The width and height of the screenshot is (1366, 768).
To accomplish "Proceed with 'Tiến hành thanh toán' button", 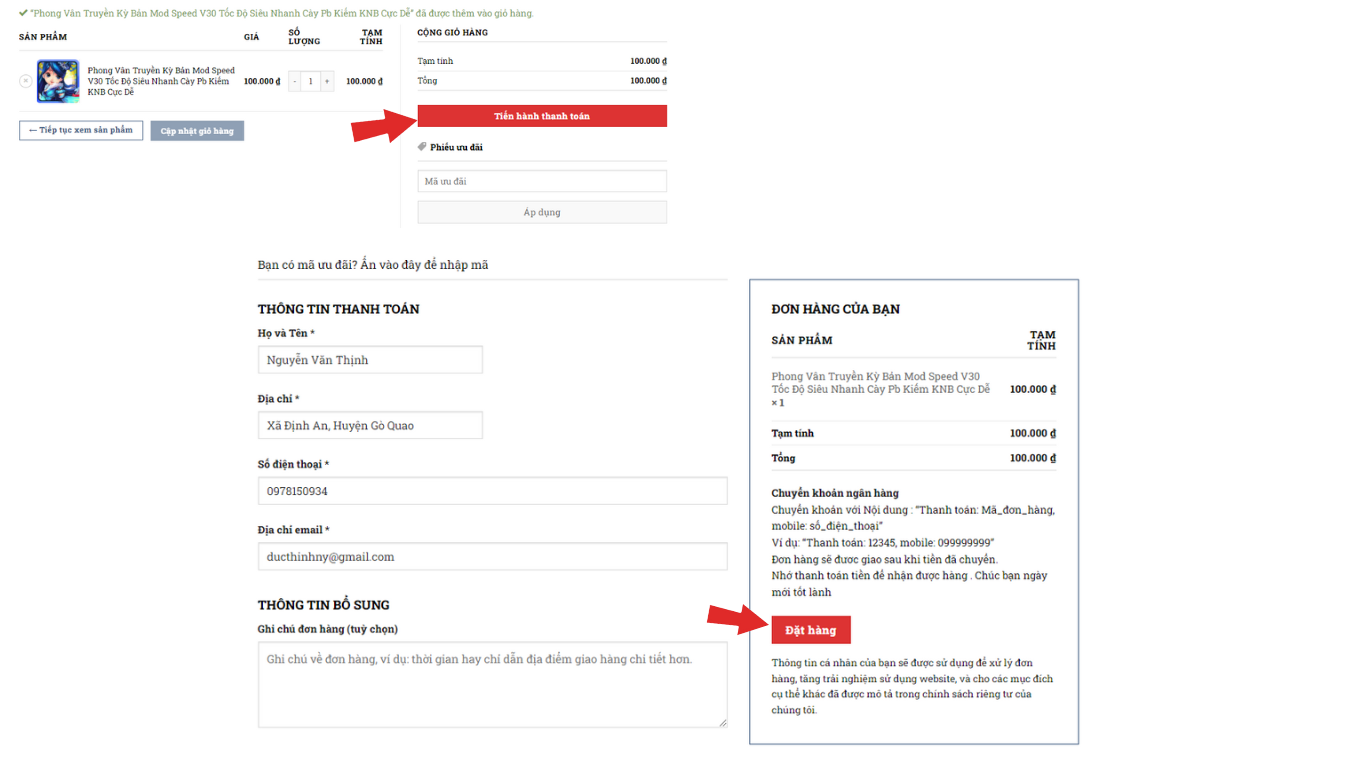I will 542,116.
